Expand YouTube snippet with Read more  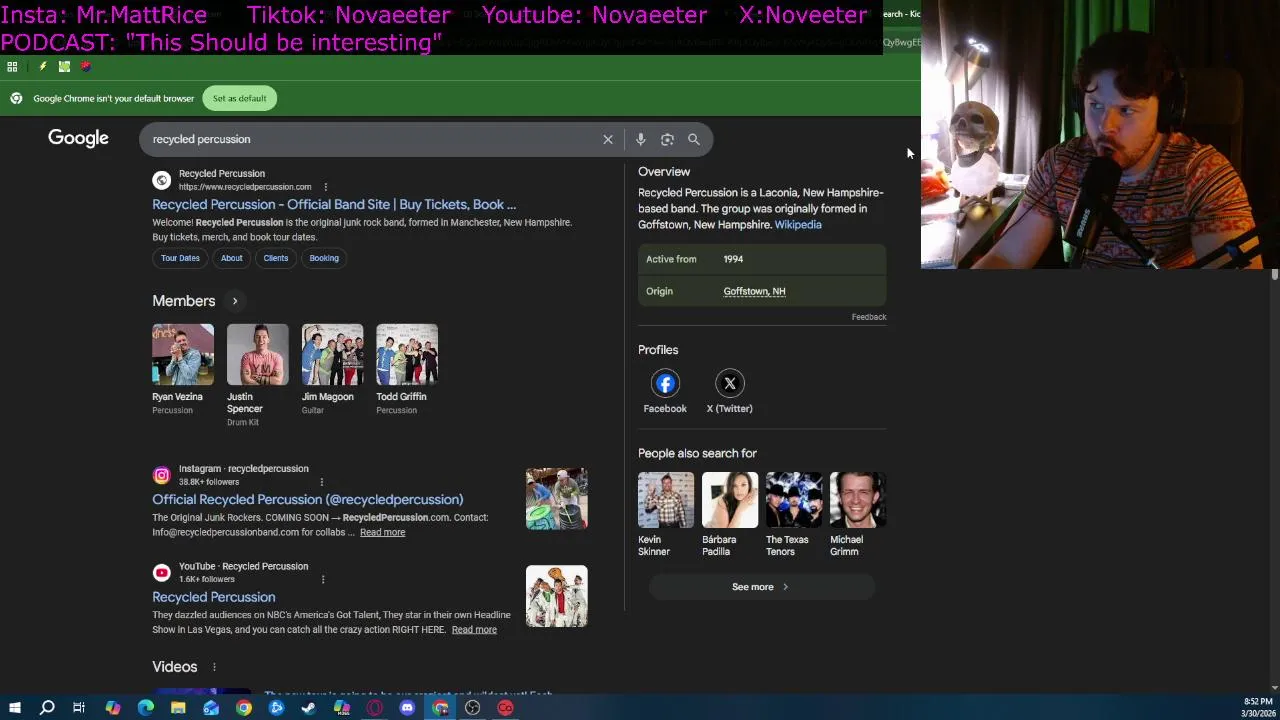coord(474,630)
